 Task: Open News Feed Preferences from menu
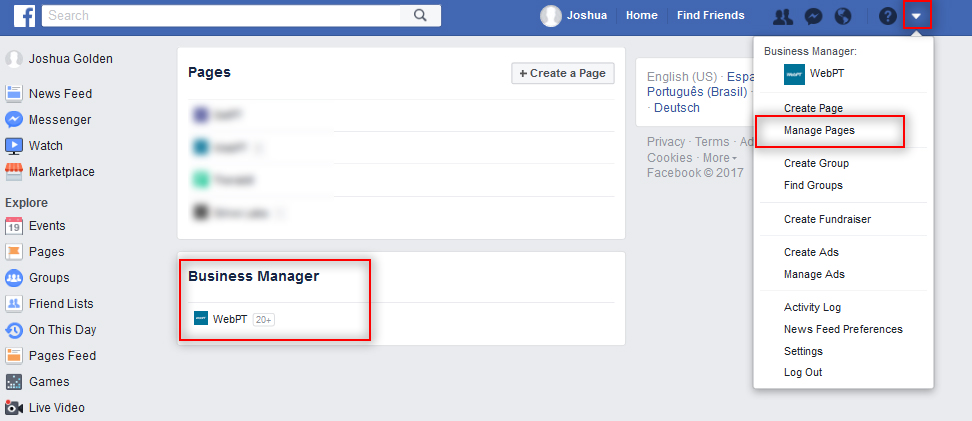(x=843, y=329)
